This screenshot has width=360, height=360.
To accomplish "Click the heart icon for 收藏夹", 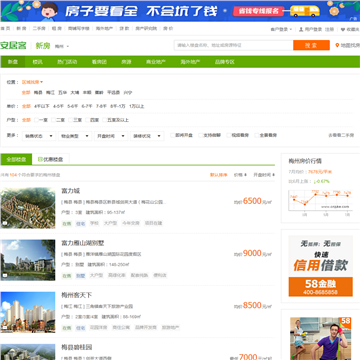I will (x=343, y=29).
